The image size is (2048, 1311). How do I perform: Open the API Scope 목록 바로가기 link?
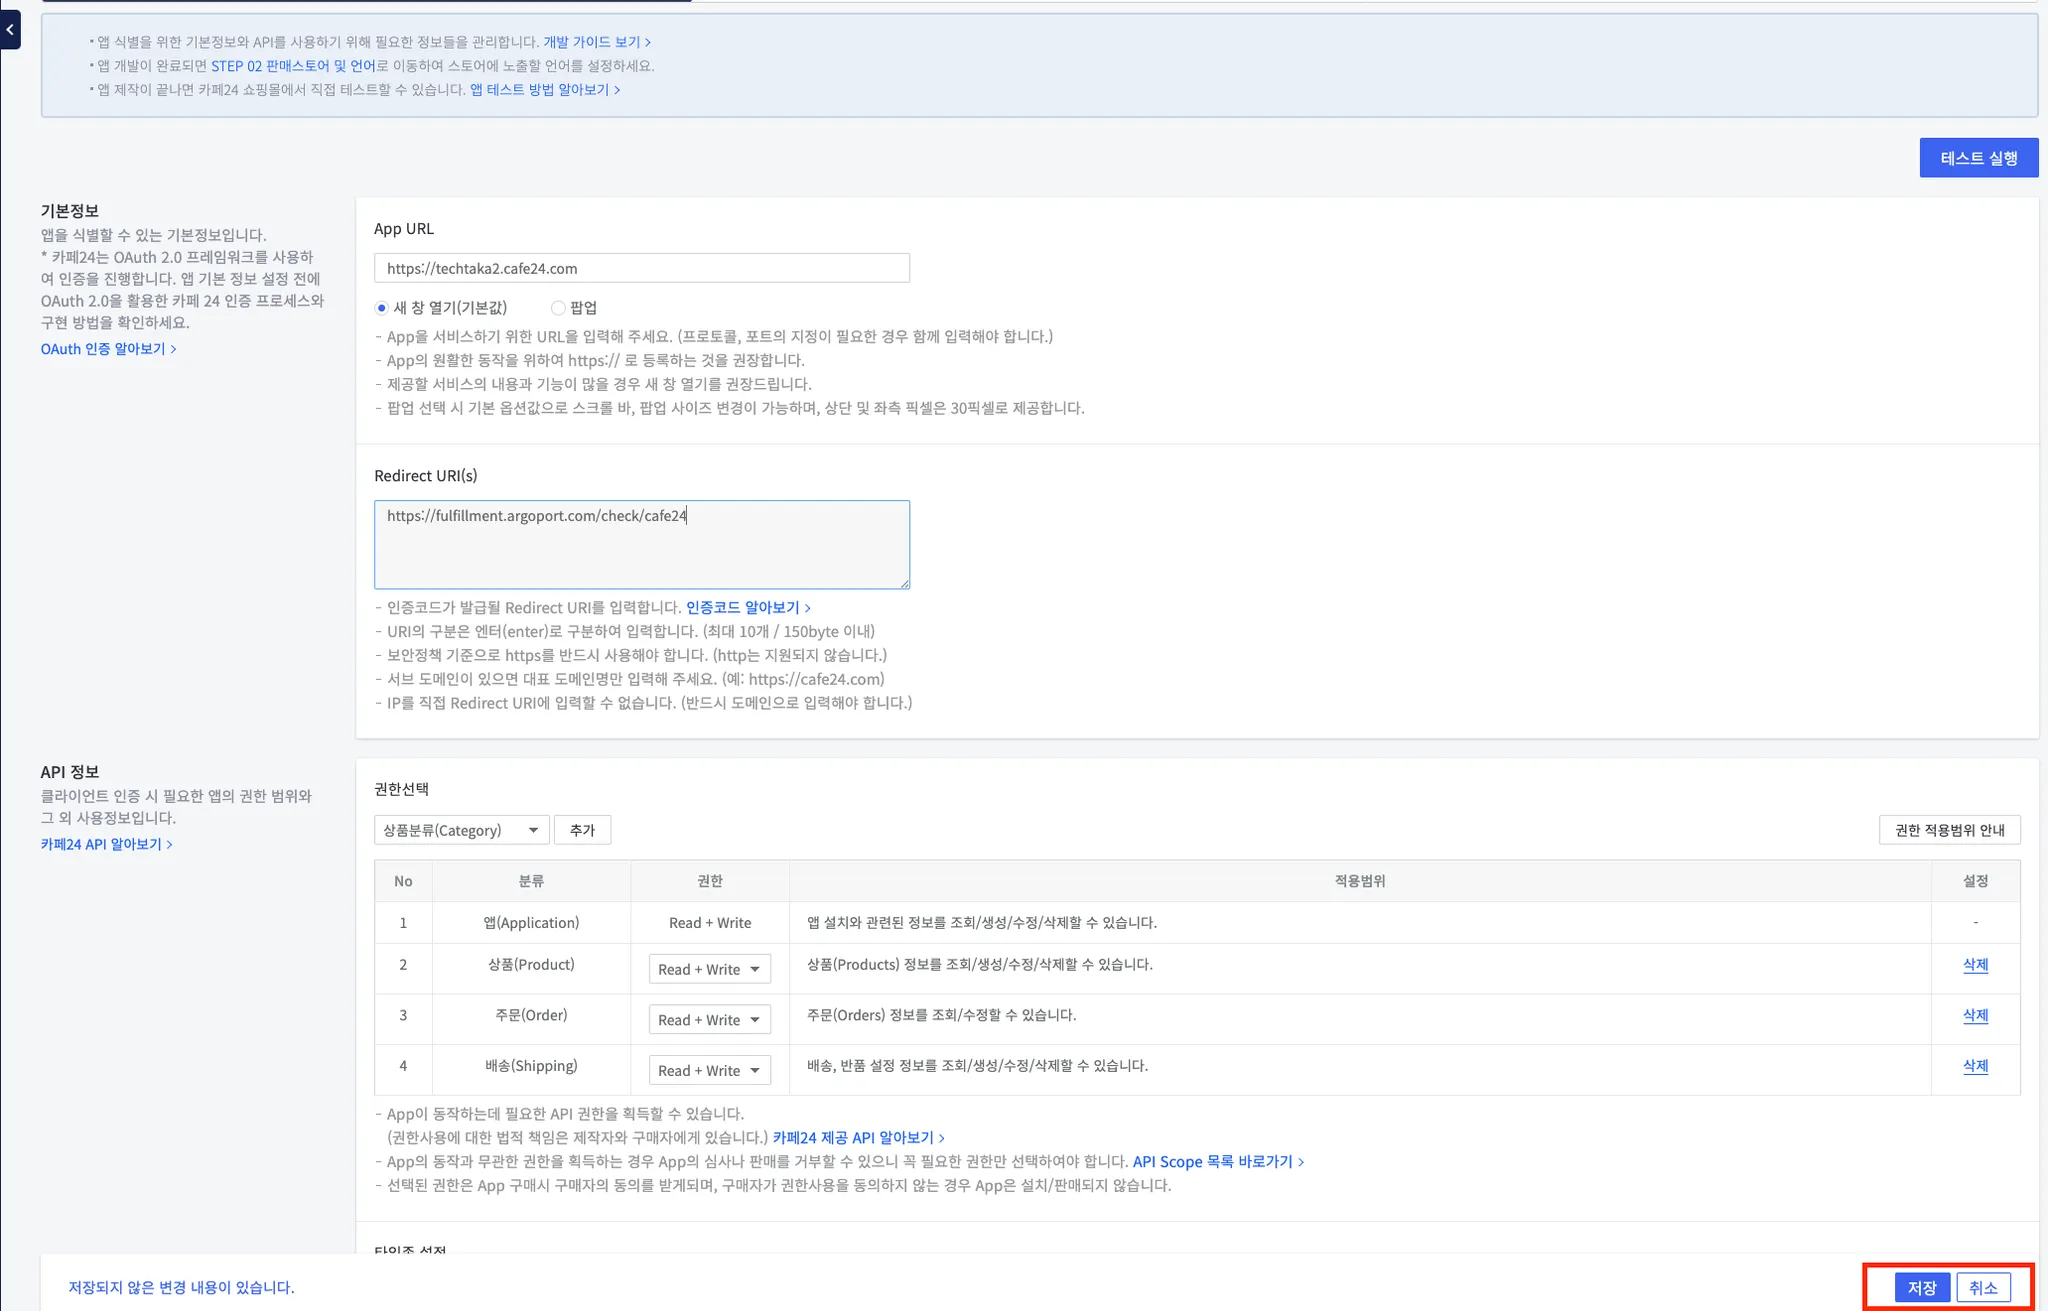coord(1217,1161)
